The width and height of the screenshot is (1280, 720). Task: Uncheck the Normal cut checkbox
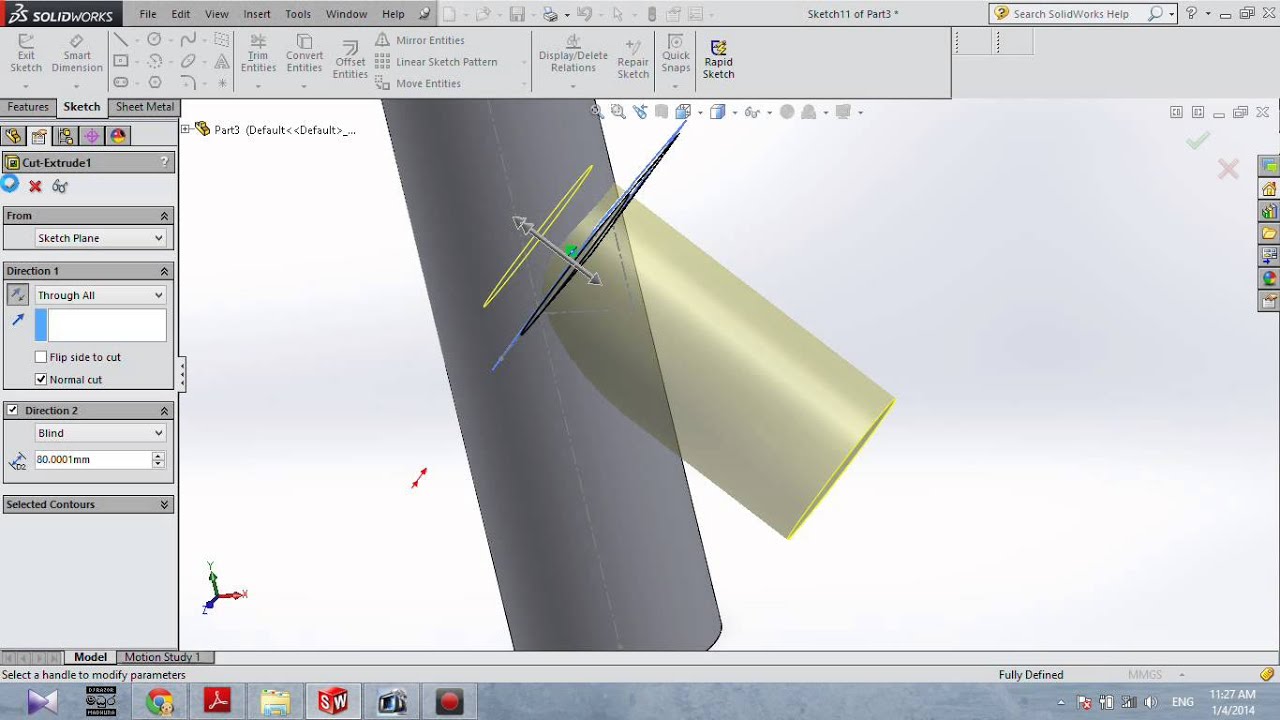pyautogui.click(x=41, y=379)
